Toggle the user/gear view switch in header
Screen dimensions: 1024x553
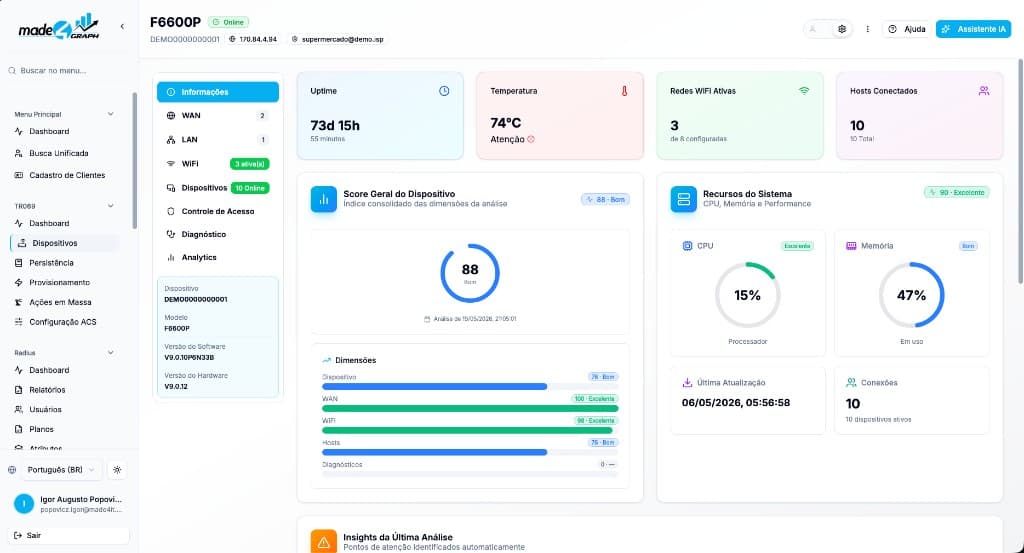tap(827, 29)
